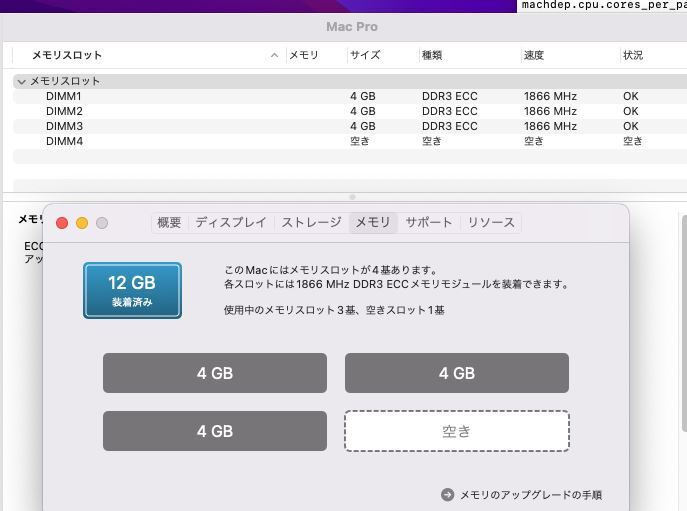Switch to the ディスプレイ tab
The width and height of the screenshot is (687, 511).
231,223
